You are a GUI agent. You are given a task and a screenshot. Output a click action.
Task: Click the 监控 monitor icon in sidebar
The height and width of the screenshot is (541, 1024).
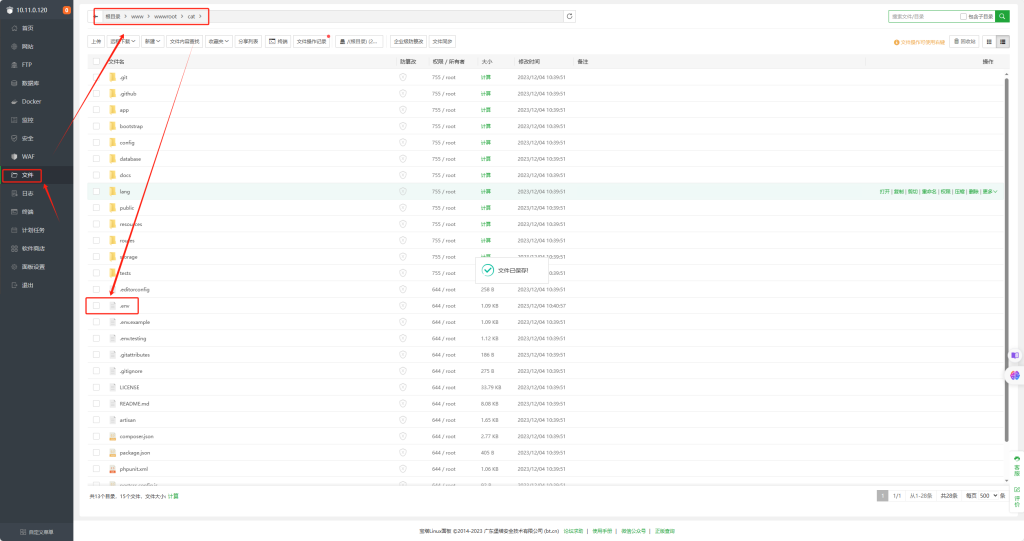tap(14, 120)
